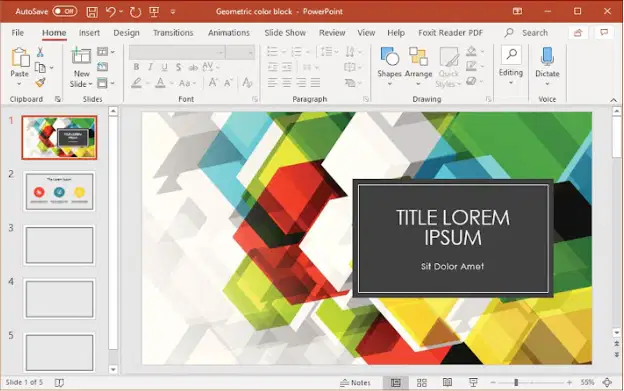
Task: Toggle the Notes pane
Action: [355, 383]
